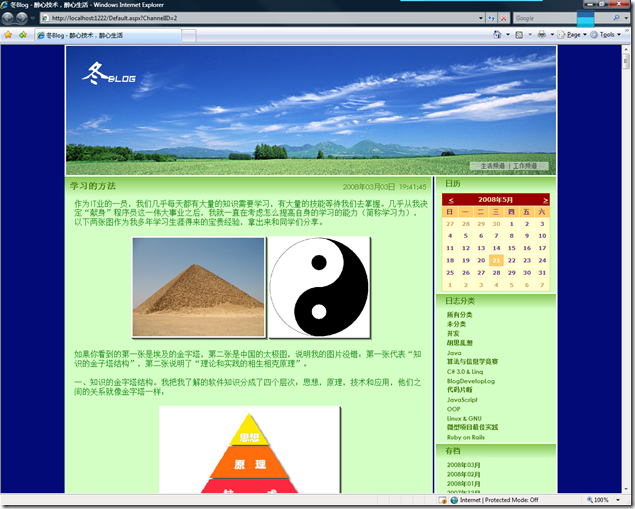This screenshot has height=509, width=635.
Task: Go to next month in calendar
Action: [x=546, y=200]
